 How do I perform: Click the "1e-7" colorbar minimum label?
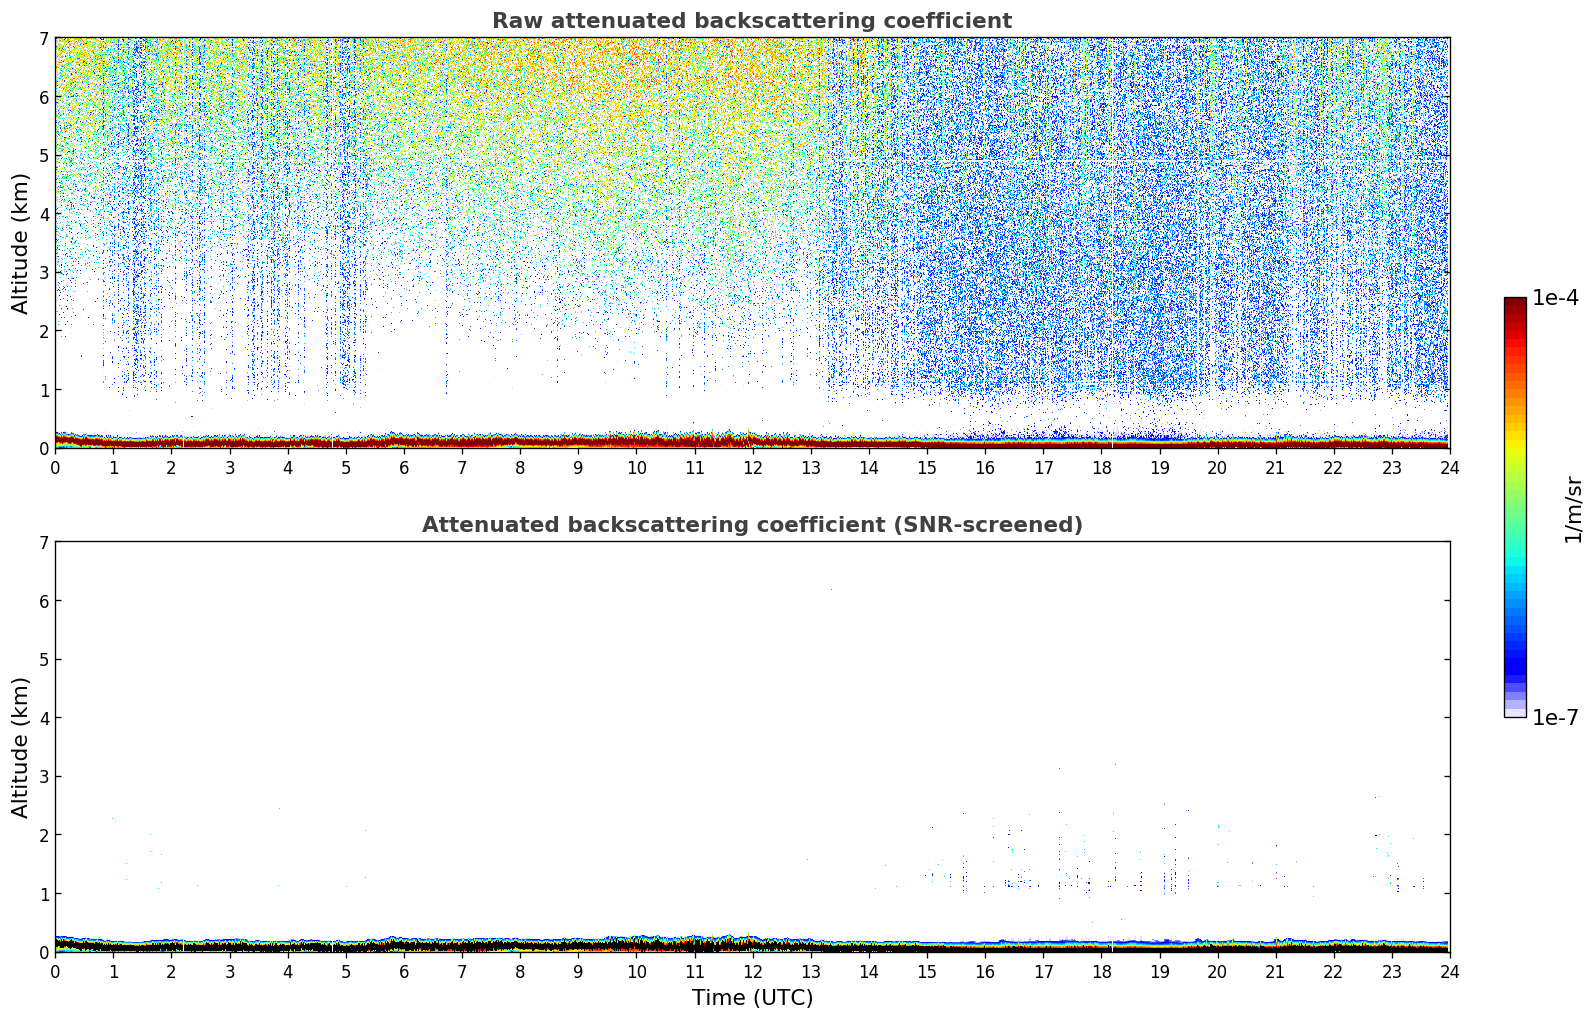pos(1556,718)
